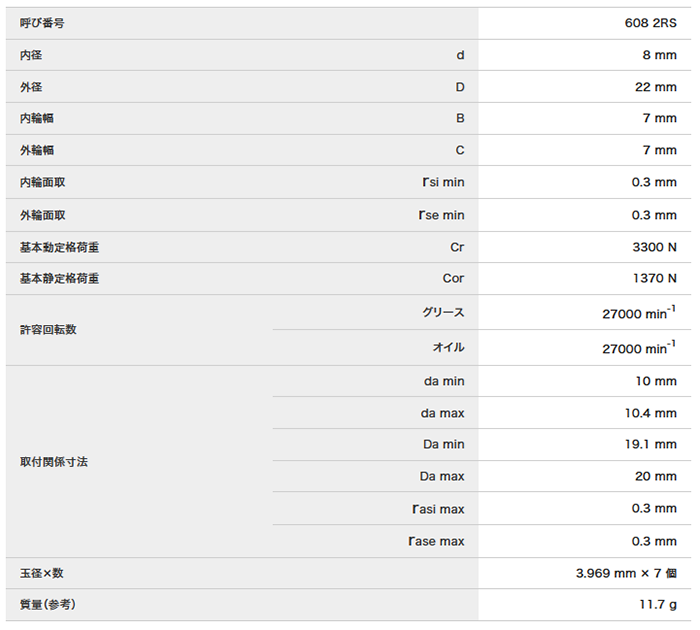Viewport: 700px width, 630px height.
Task: Select the オイル sub-row label
Action: tap(448, 348)
